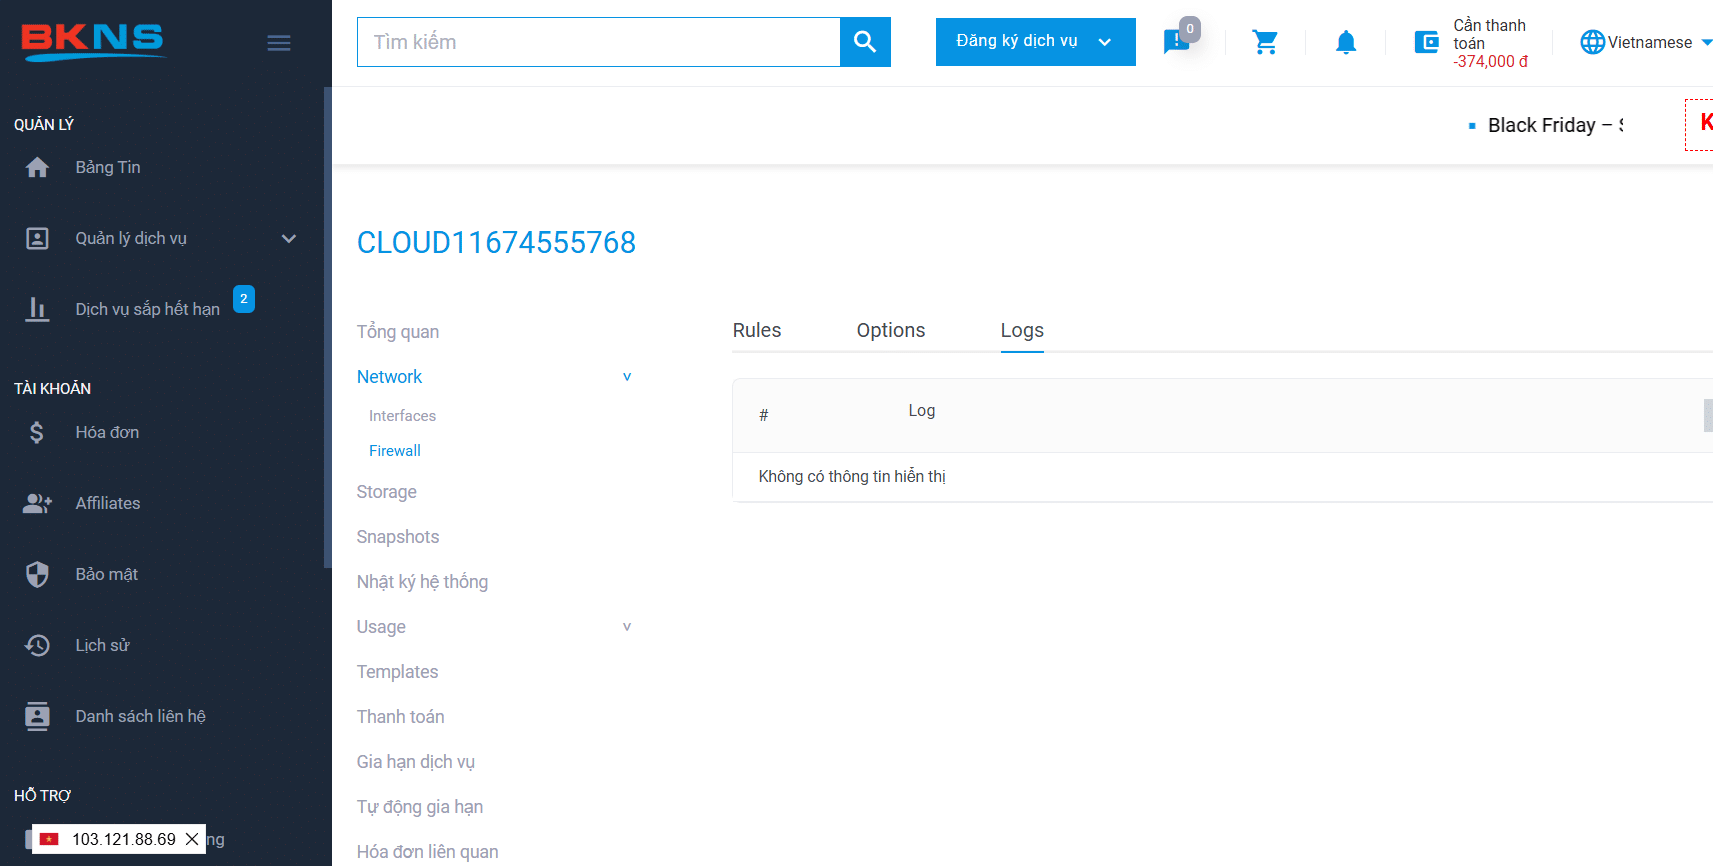
Task: Collapse the Network submenu arrow
Action: [627, 377]
